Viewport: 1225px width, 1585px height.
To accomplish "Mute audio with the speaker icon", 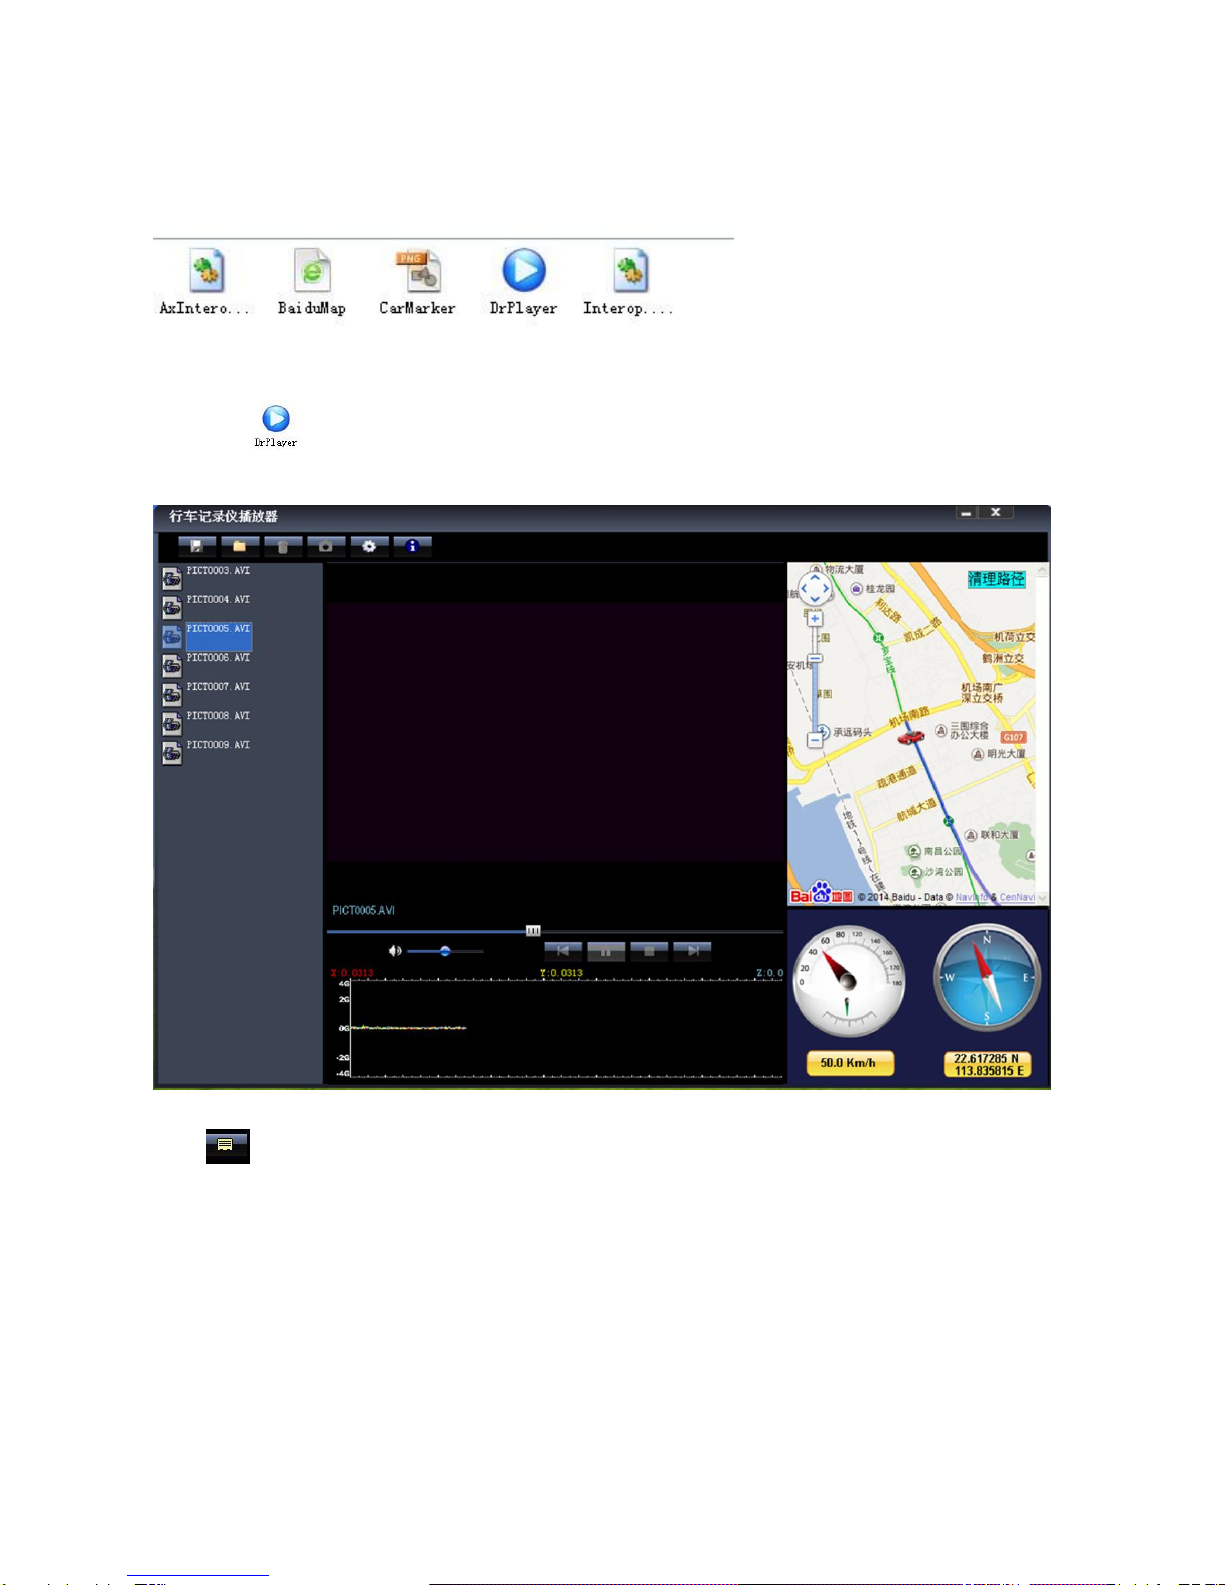I will (395, 951).
